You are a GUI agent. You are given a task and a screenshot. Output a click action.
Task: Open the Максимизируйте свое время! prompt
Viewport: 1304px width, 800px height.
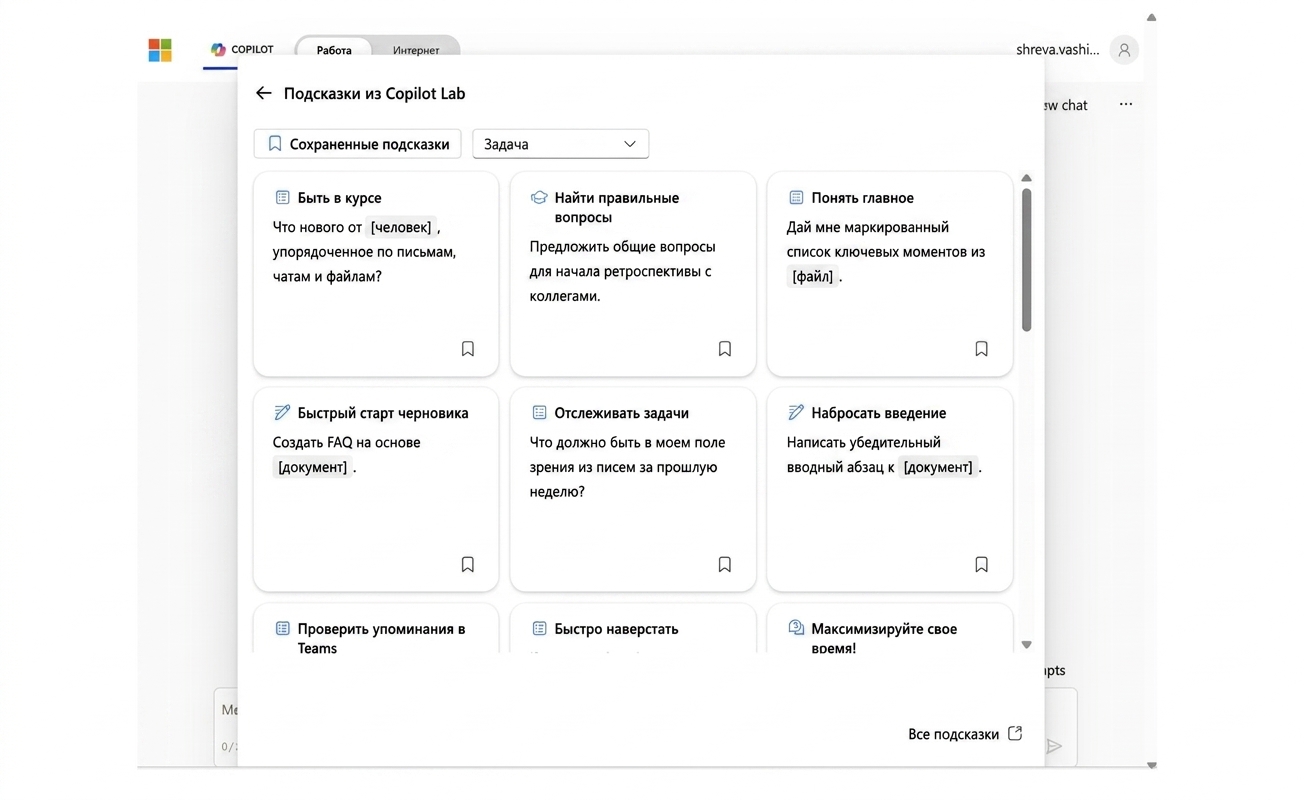click(x=890, y=629)
